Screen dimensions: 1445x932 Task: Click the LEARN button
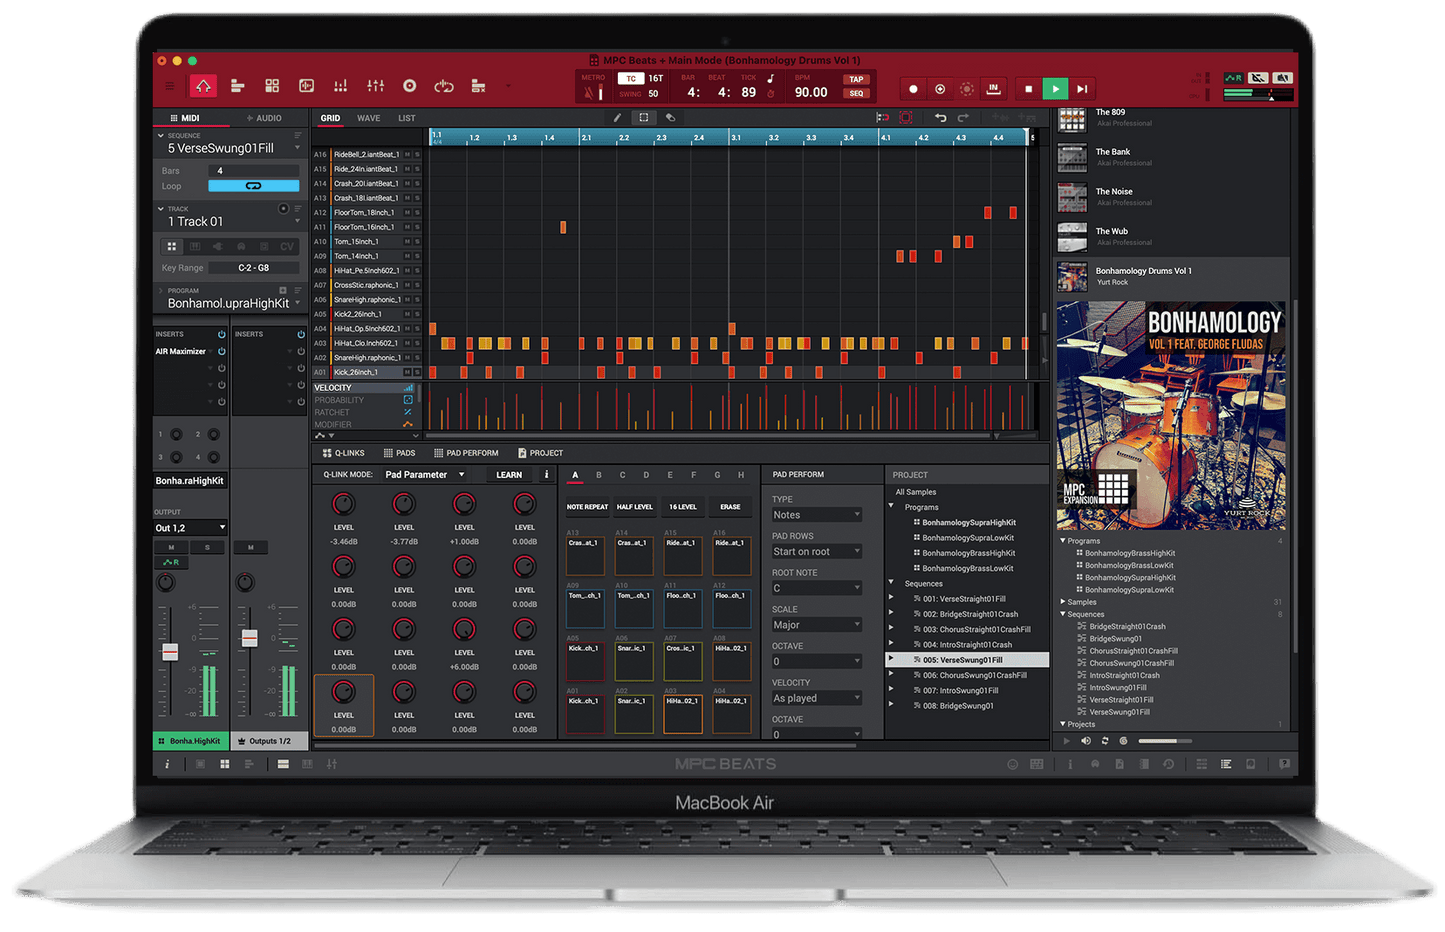[x=509, y=475]
